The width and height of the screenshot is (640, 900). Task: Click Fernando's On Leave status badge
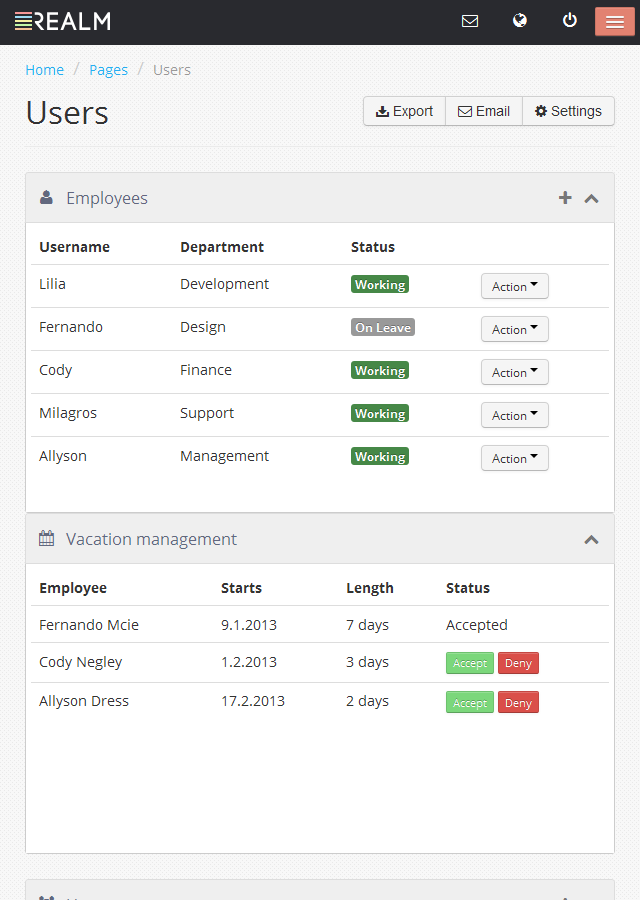[383, 327]
